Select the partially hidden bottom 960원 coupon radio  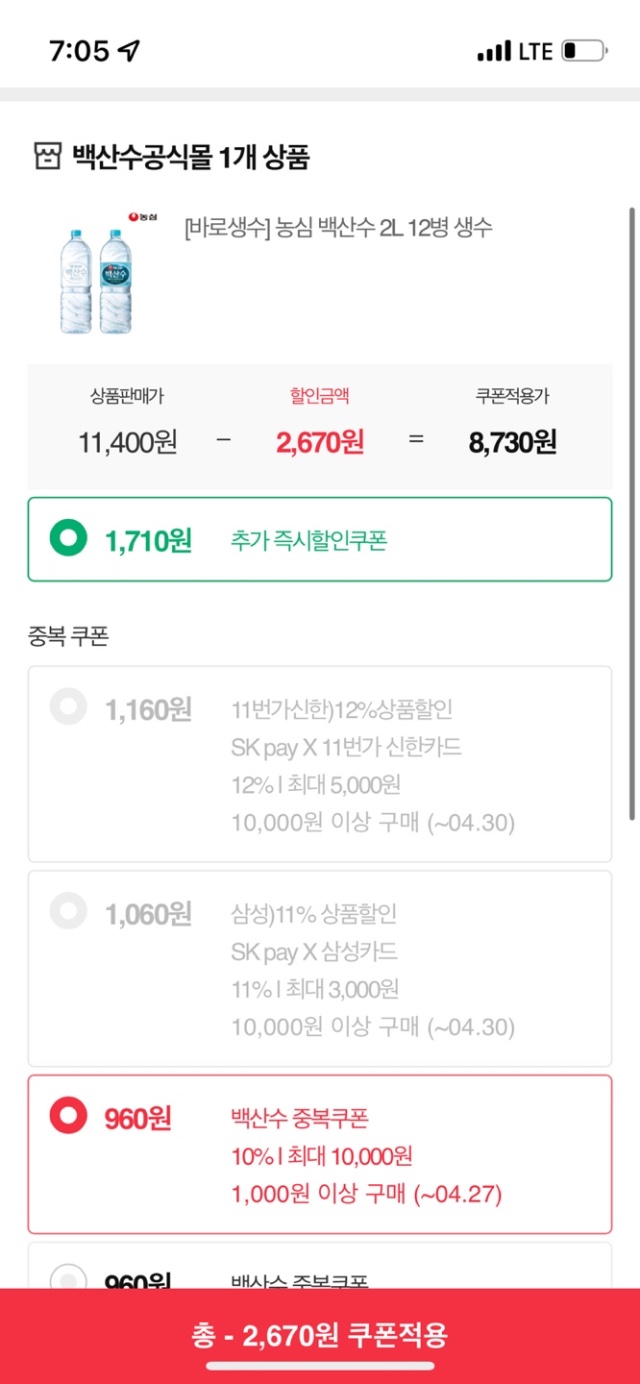point(69,1278)
